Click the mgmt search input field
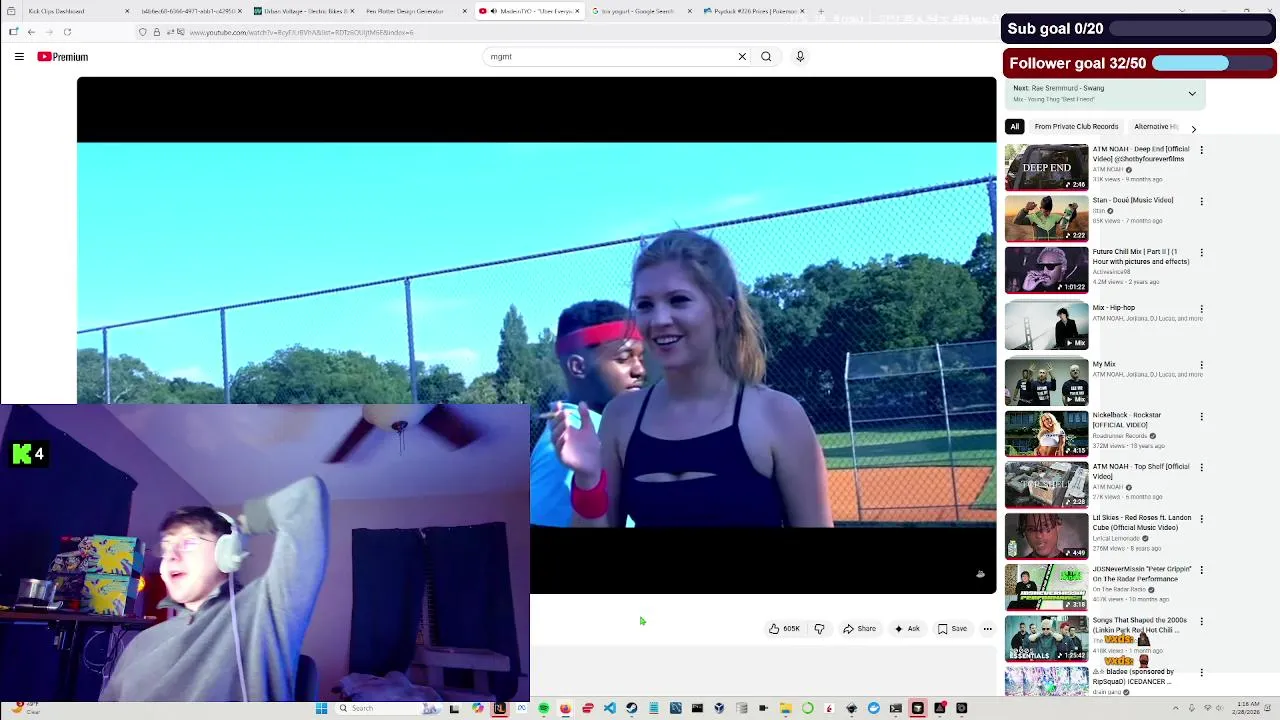 point(610,57)
